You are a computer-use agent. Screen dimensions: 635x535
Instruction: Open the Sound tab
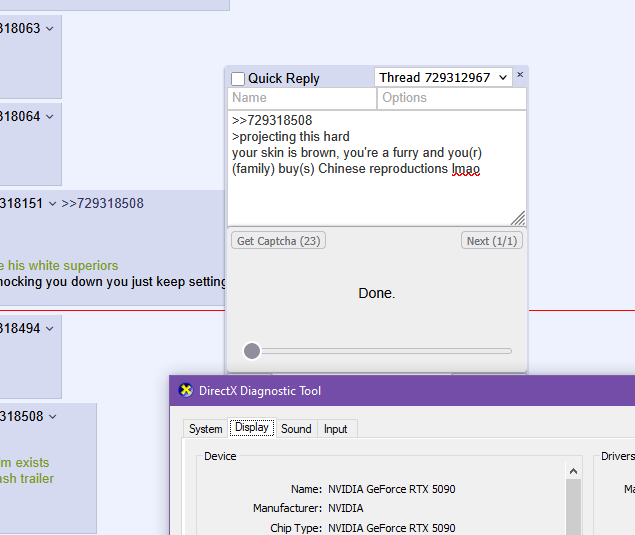coord(296,429)
